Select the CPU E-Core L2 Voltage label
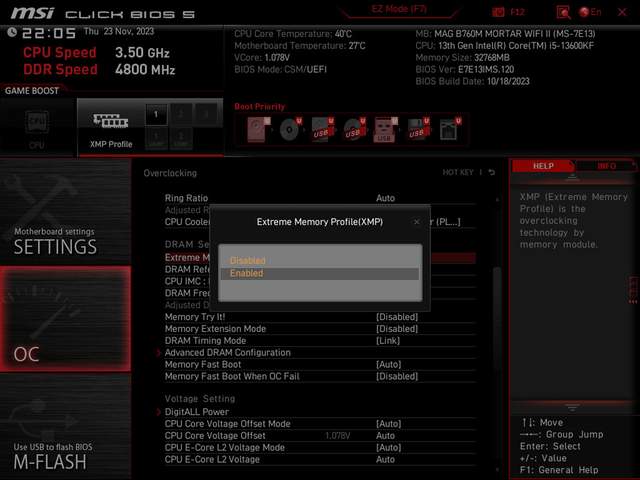Image resolution: width=640 pixels, height=480 pixels. (x=212, y=459)
